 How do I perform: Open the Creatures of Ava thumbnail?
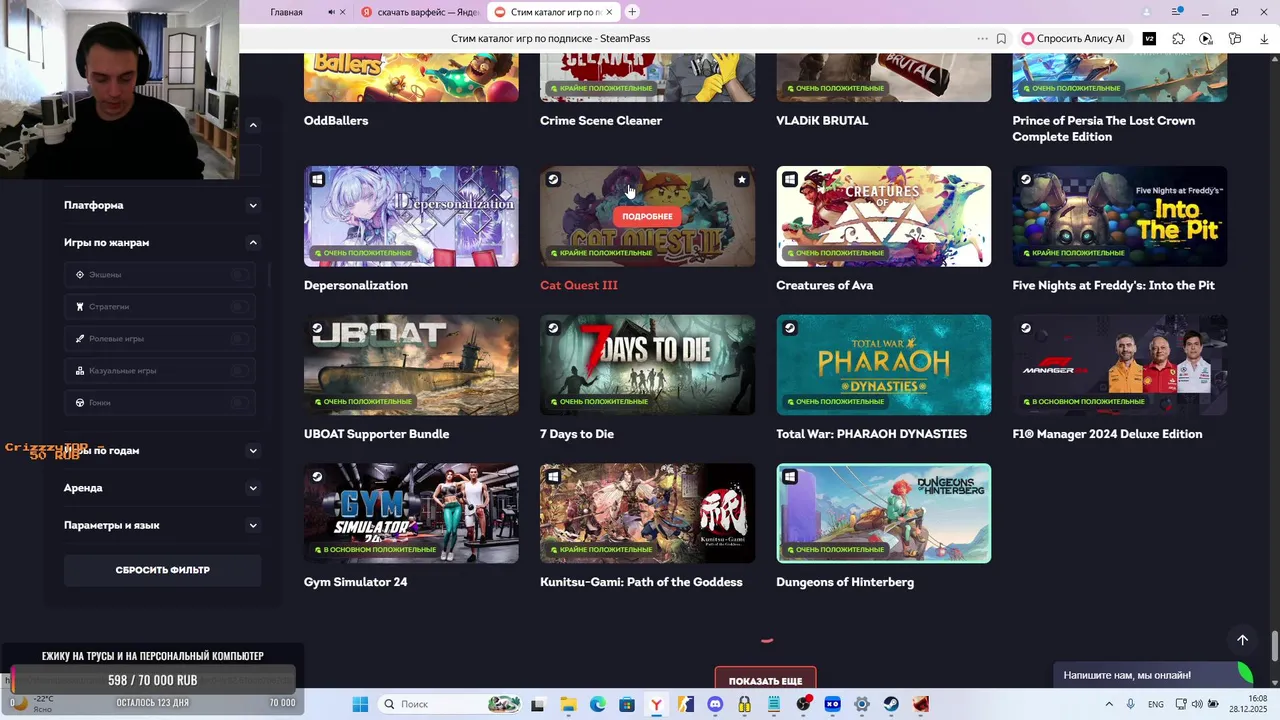click(884, 216)
